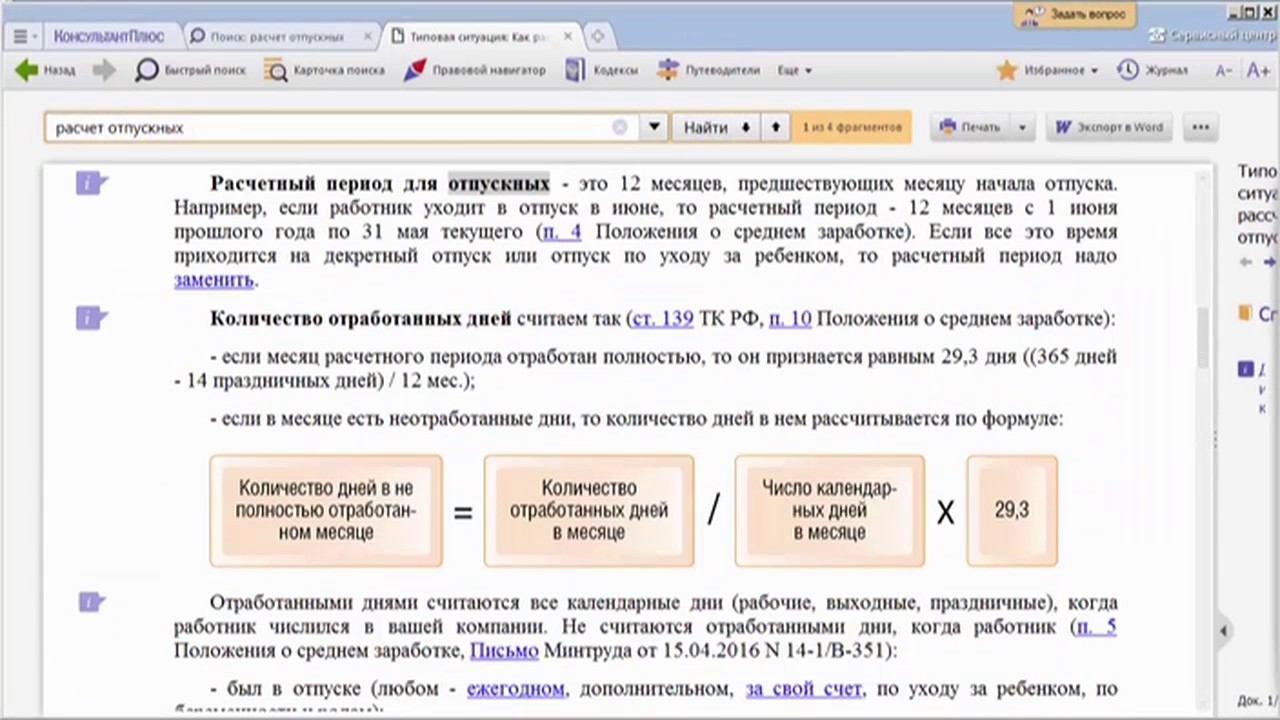This screenshot has width=1280, height=720.
Task: Click the Задать вопрос button
Action: click(1075, 14)
